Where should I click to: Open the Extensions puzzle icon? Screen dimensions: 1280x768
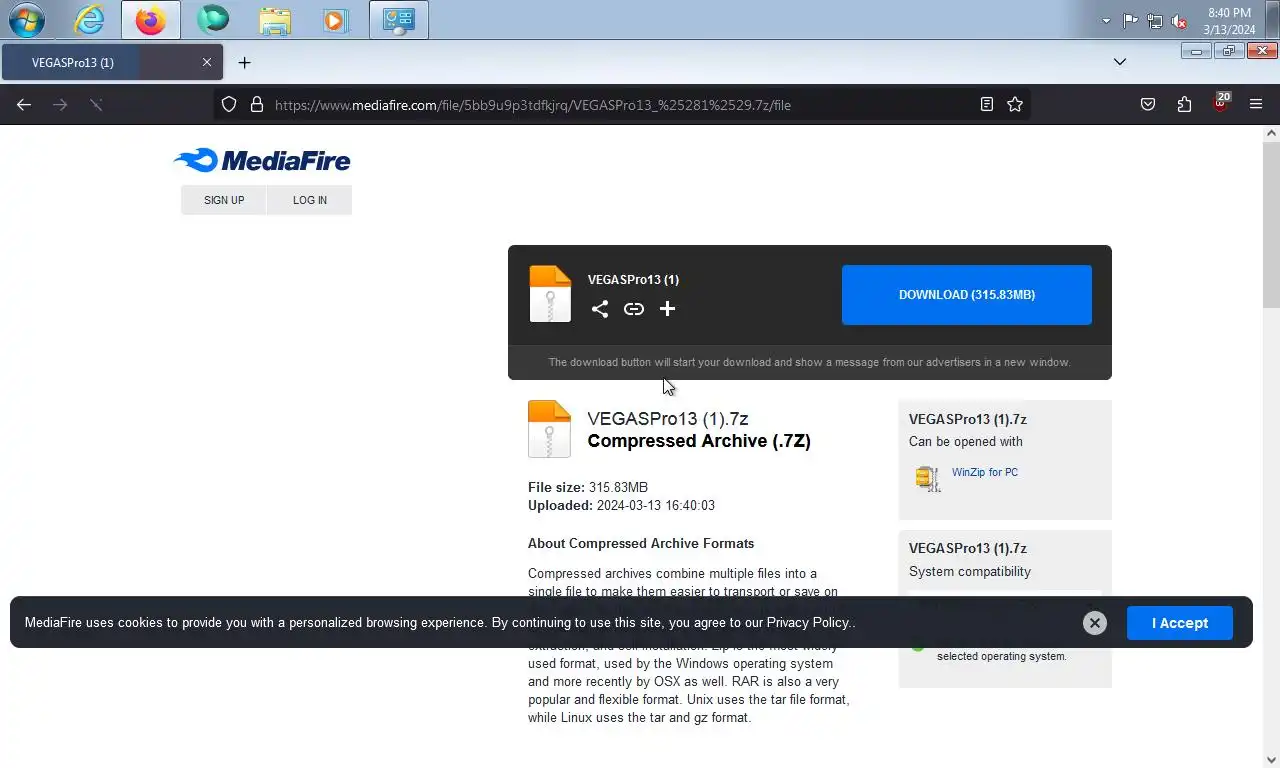(1184, 104)
